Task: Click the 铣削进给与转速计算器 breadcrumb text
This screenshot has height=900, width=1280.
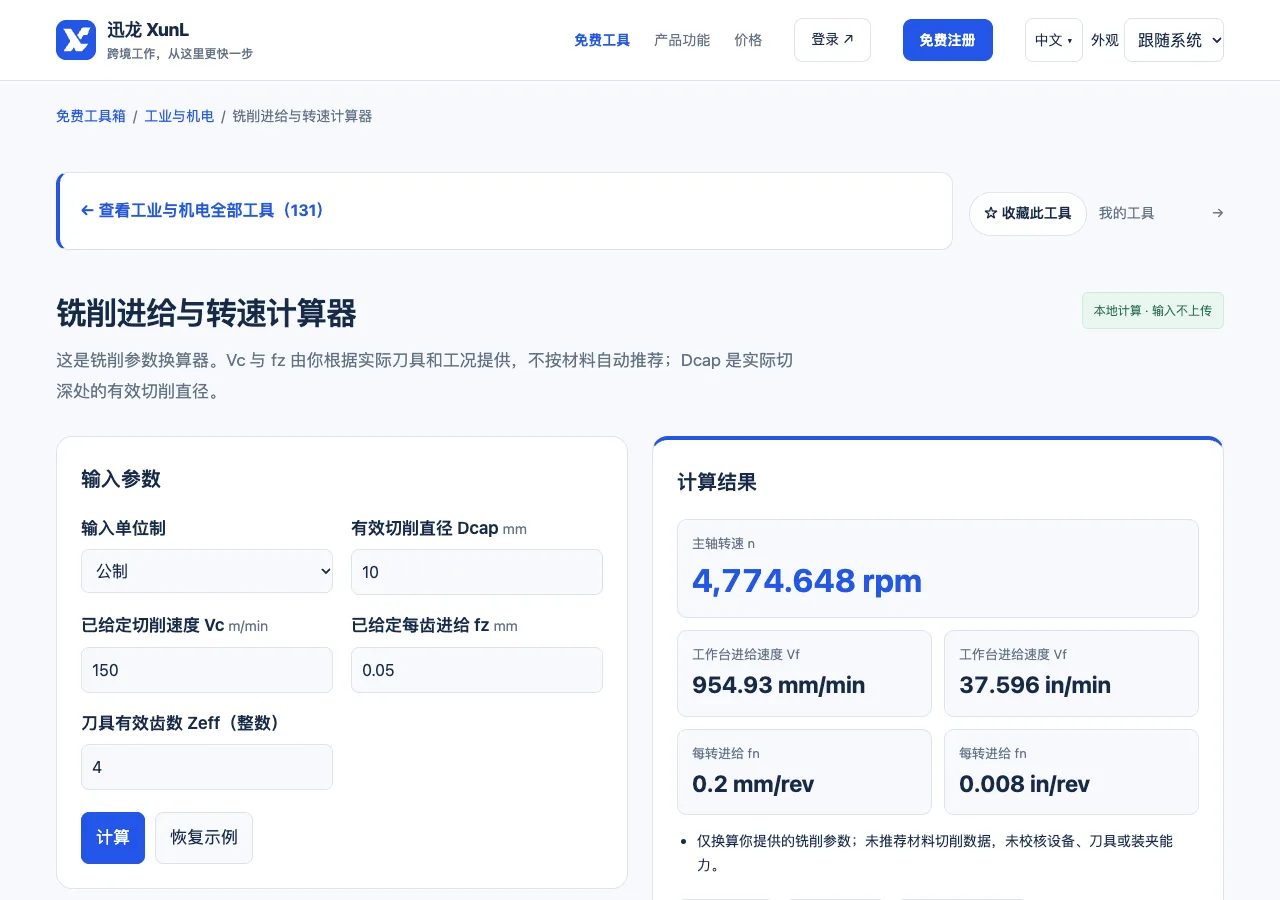Action: 302,116
